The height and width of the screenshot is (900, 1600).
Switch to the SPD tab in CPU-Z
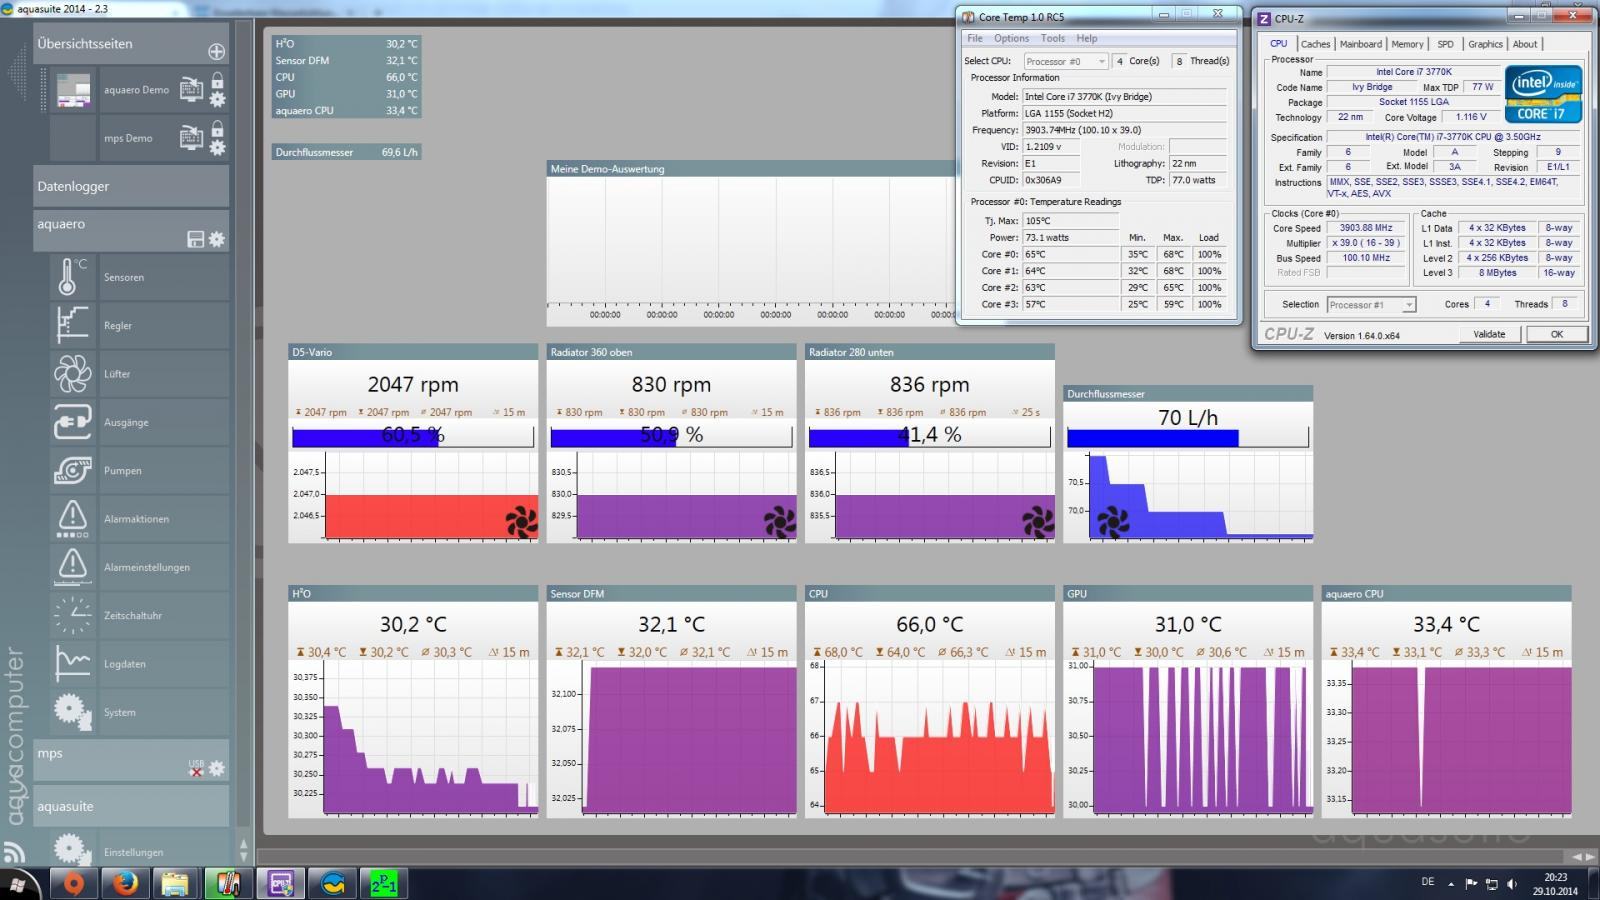point(1445,44)
